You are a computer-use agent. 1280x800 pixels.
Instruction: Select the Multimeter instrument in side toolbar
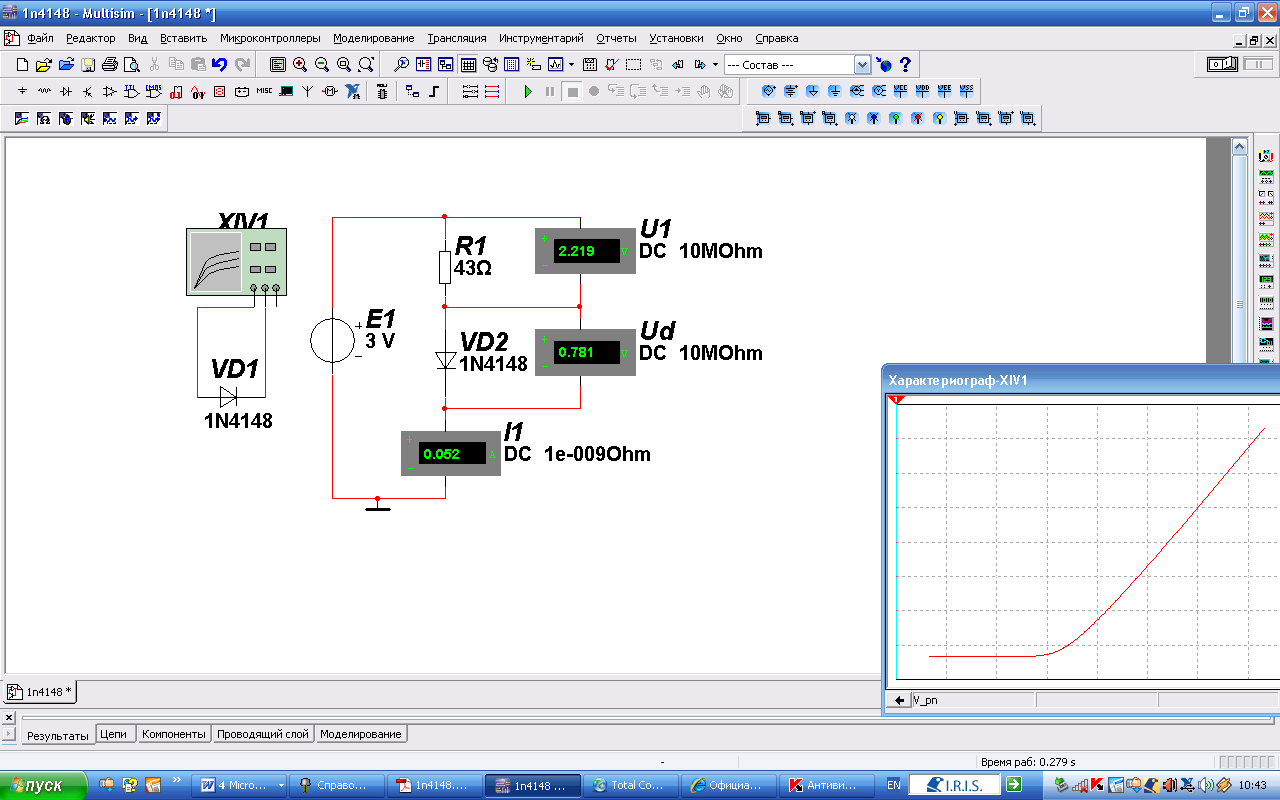[1266, 156]
